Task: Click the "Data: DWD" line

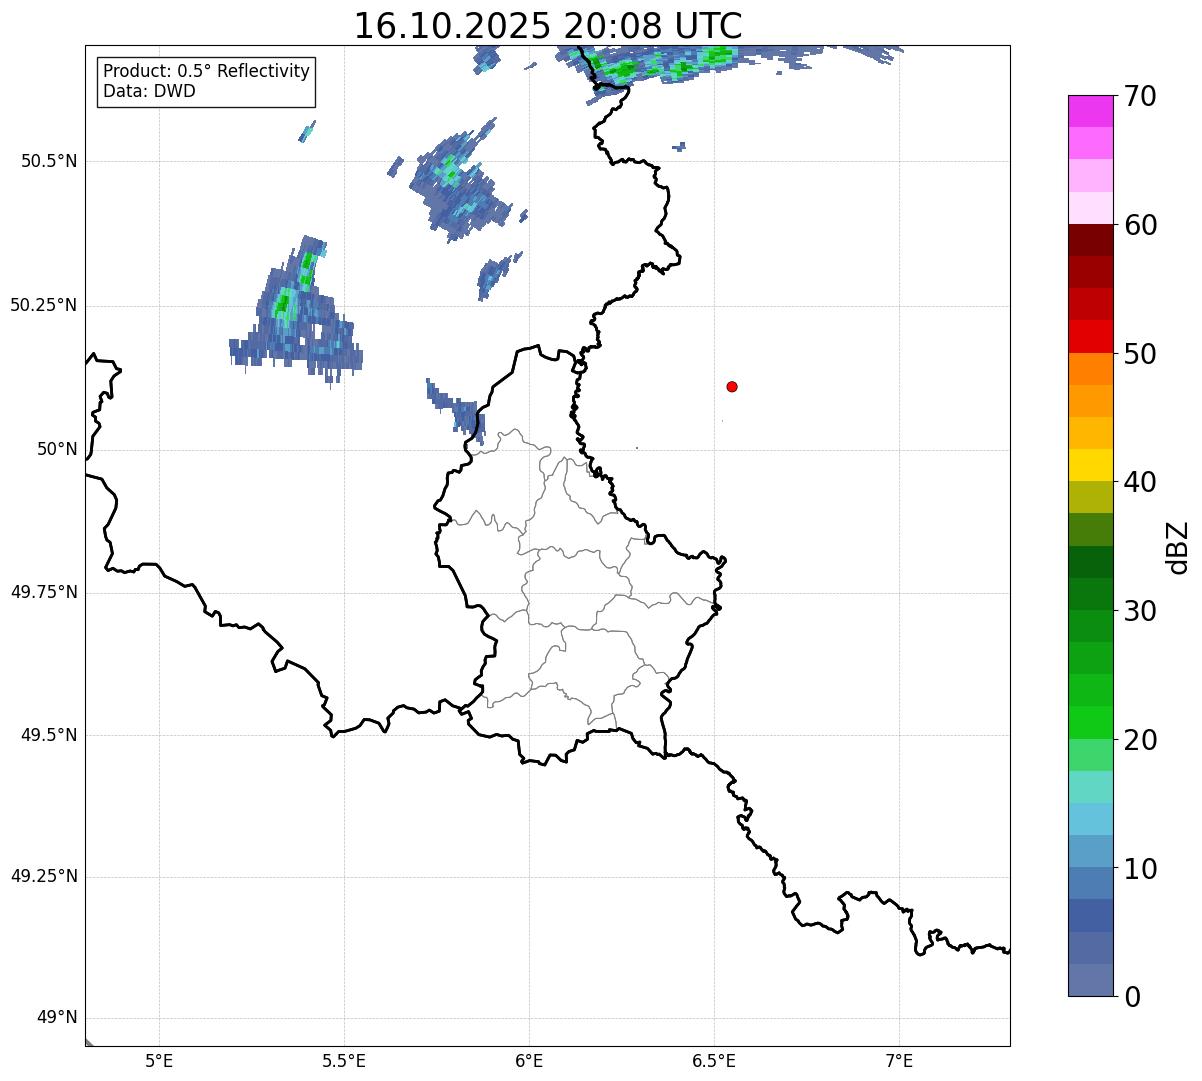Action: pyautogui.click(x=149, y=91)
